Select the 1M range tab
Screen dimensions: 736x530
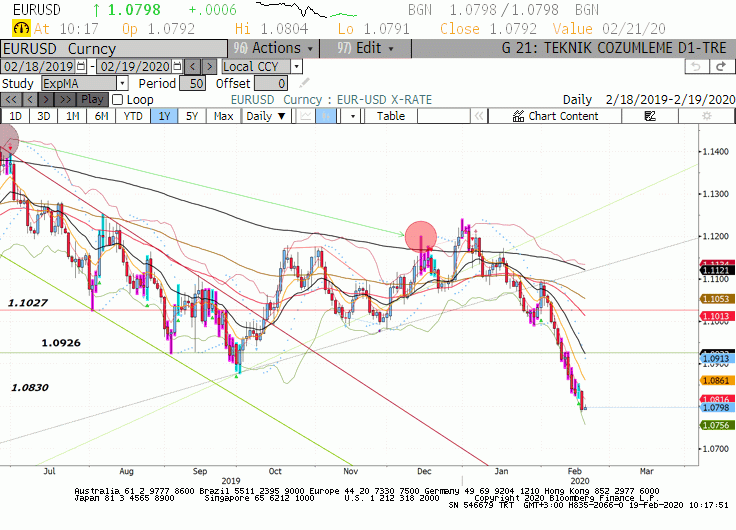tap(72, 116)
